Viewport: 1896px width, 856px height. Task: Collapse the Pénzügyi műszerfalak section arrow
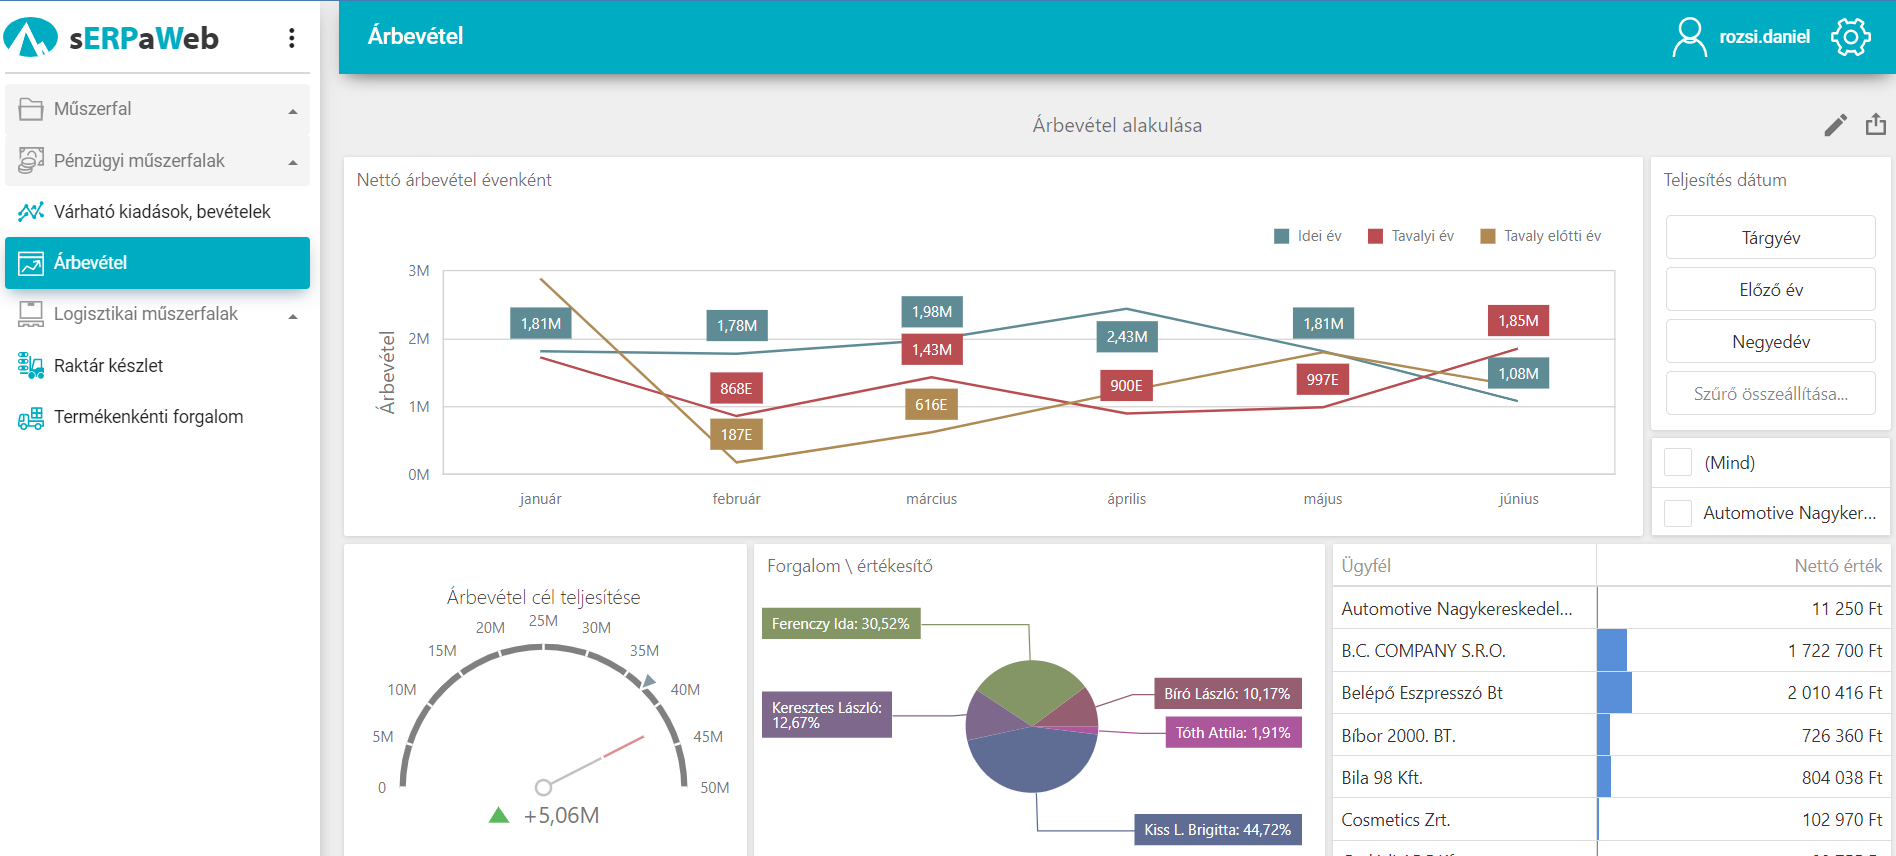(x=293, y=163)
